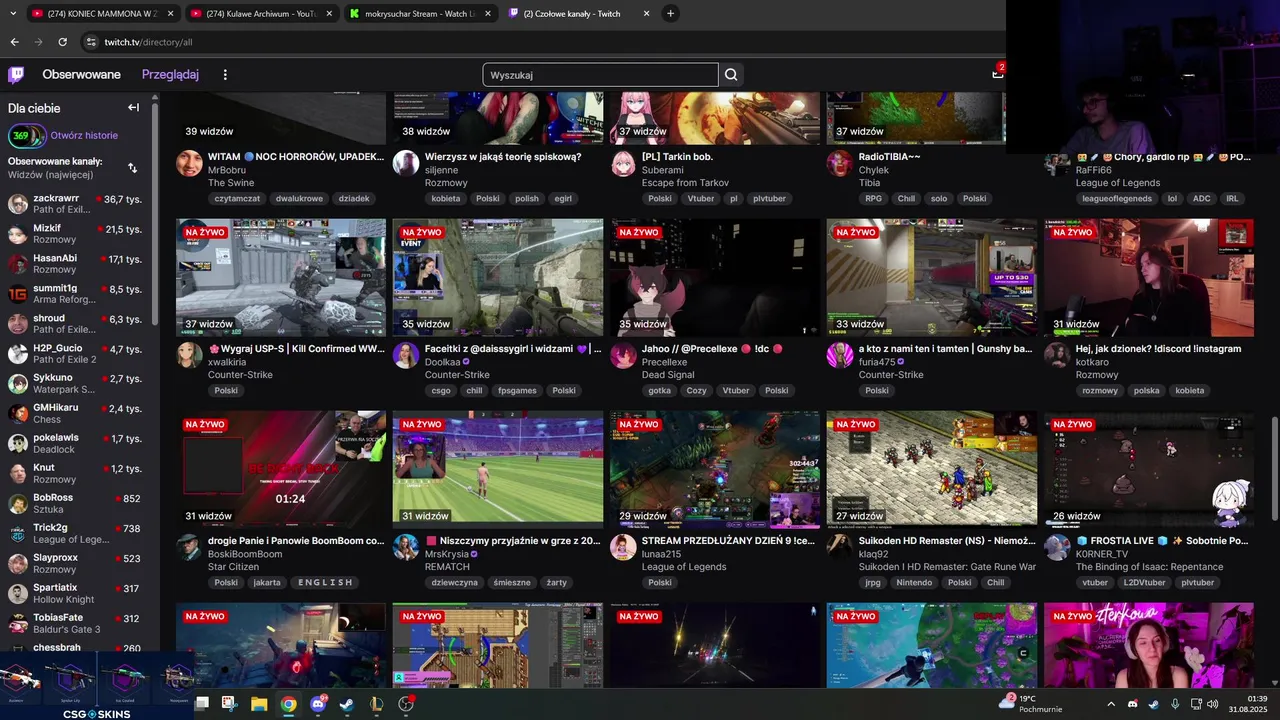Open Suikoden HD Remaster stream title link

pos(947,541)
